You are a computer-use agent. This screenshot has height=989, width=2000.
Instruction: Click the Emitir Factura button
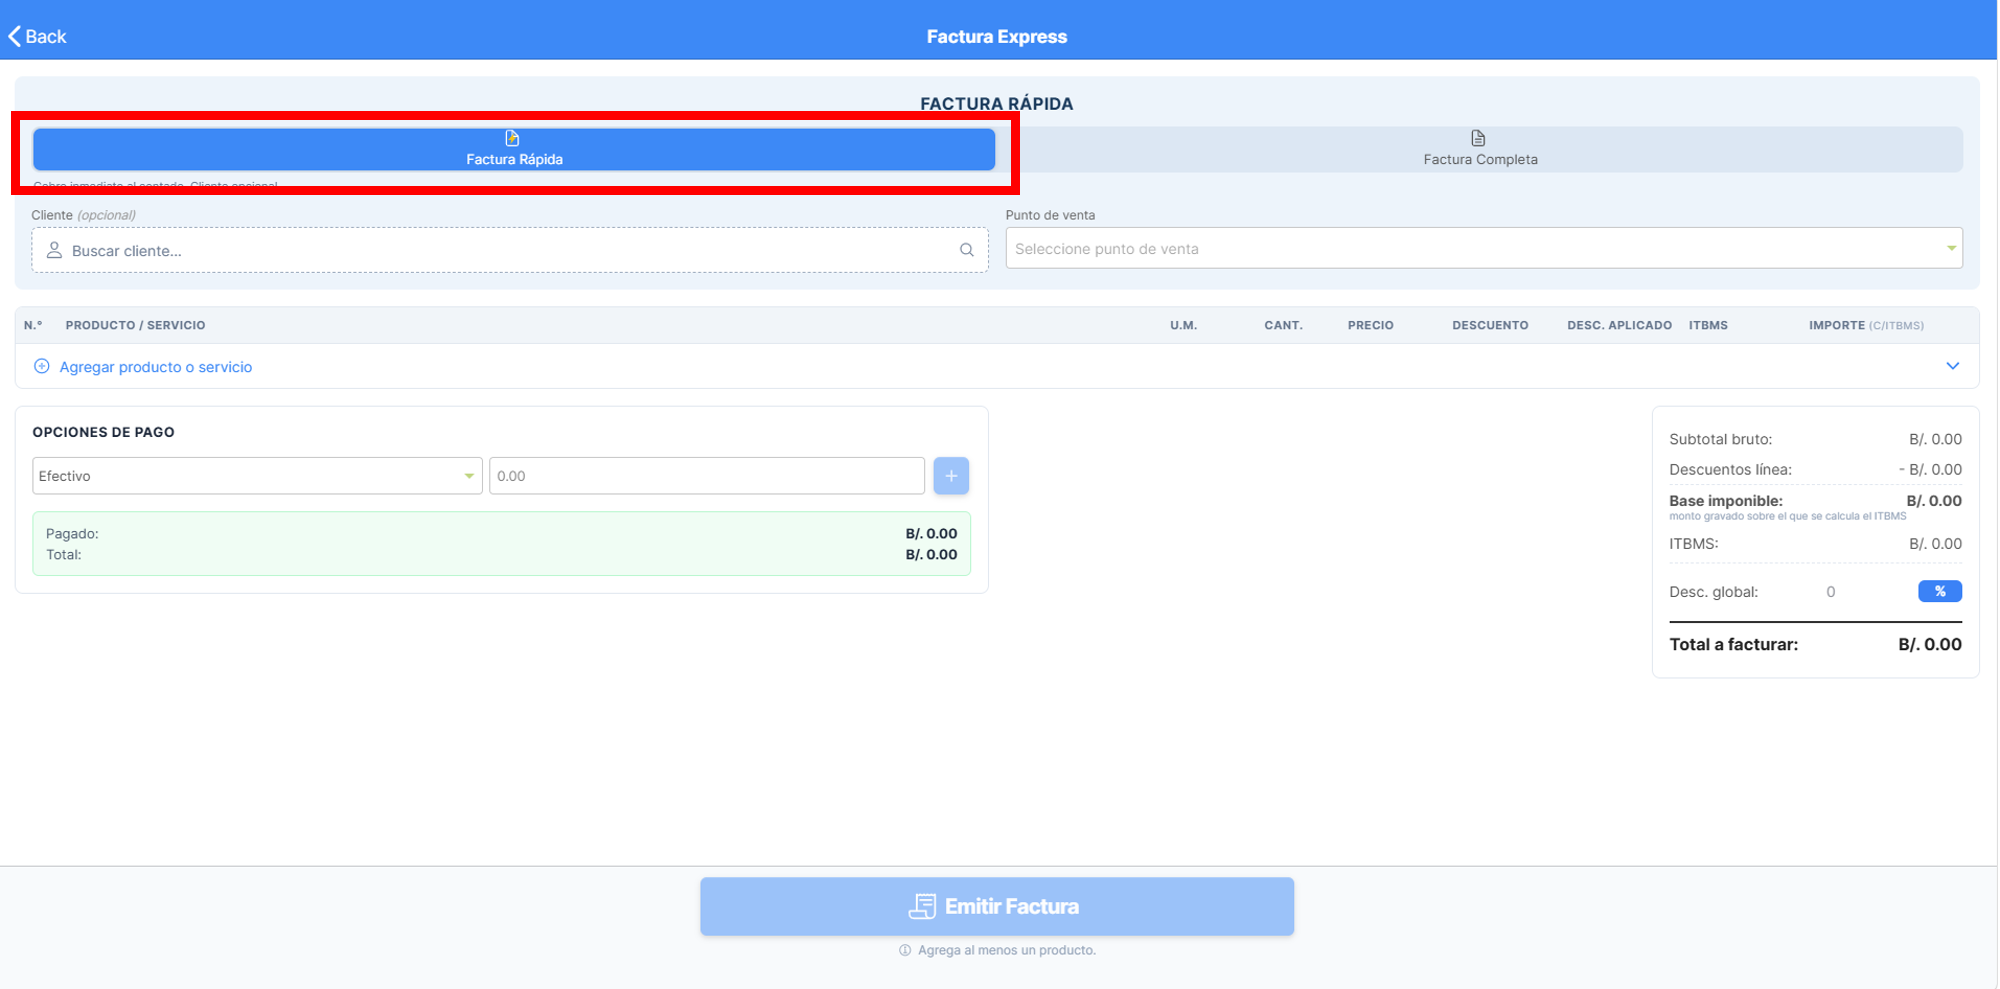point(997,906)
